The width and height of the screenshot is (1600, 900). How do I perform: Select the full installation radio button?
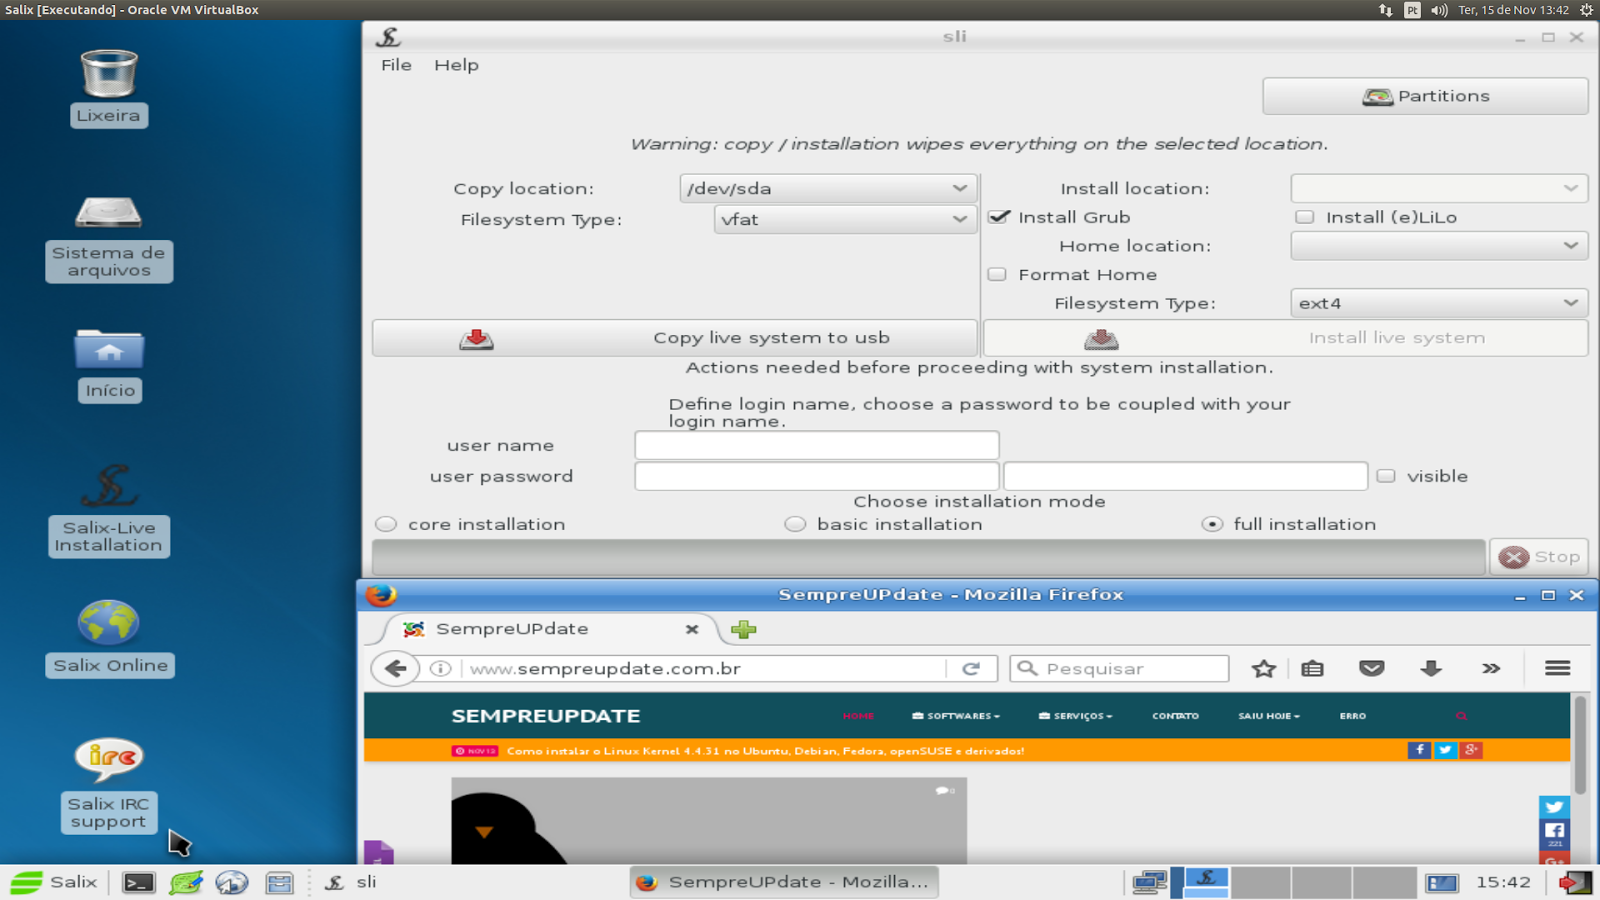pyautogui.click(x=1212, y=524)
